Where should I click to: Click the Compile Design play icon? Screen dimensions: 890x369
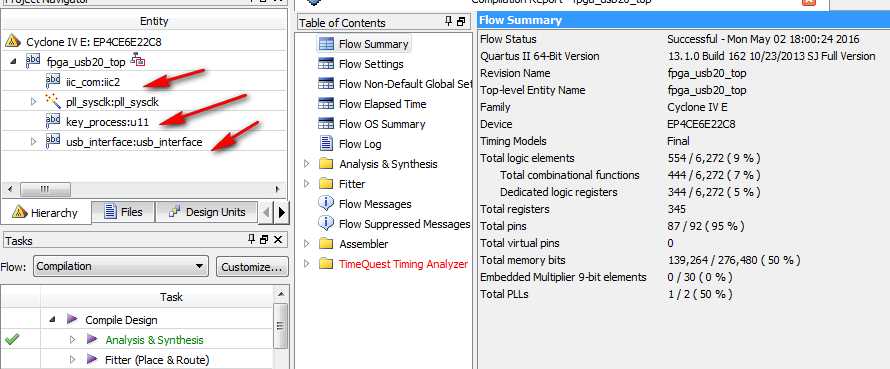[72, 320]
